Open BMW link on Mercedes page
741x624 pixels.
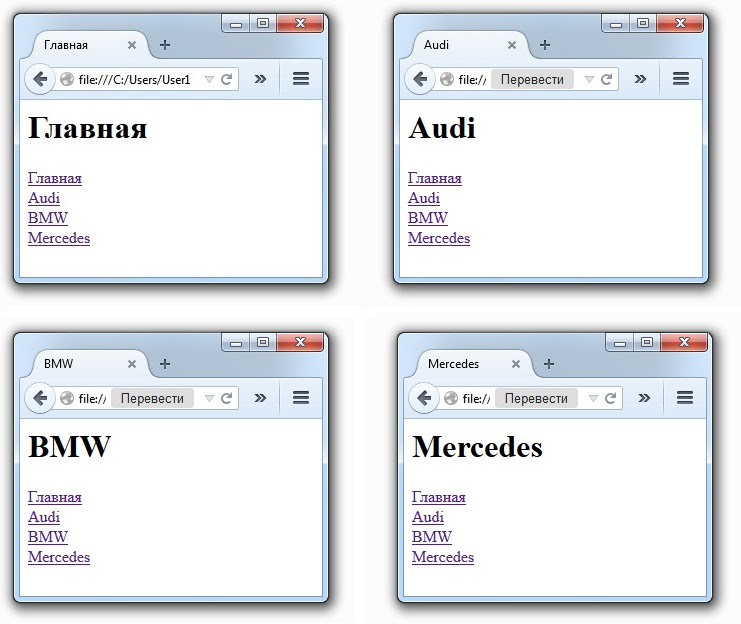pos(431,537)
